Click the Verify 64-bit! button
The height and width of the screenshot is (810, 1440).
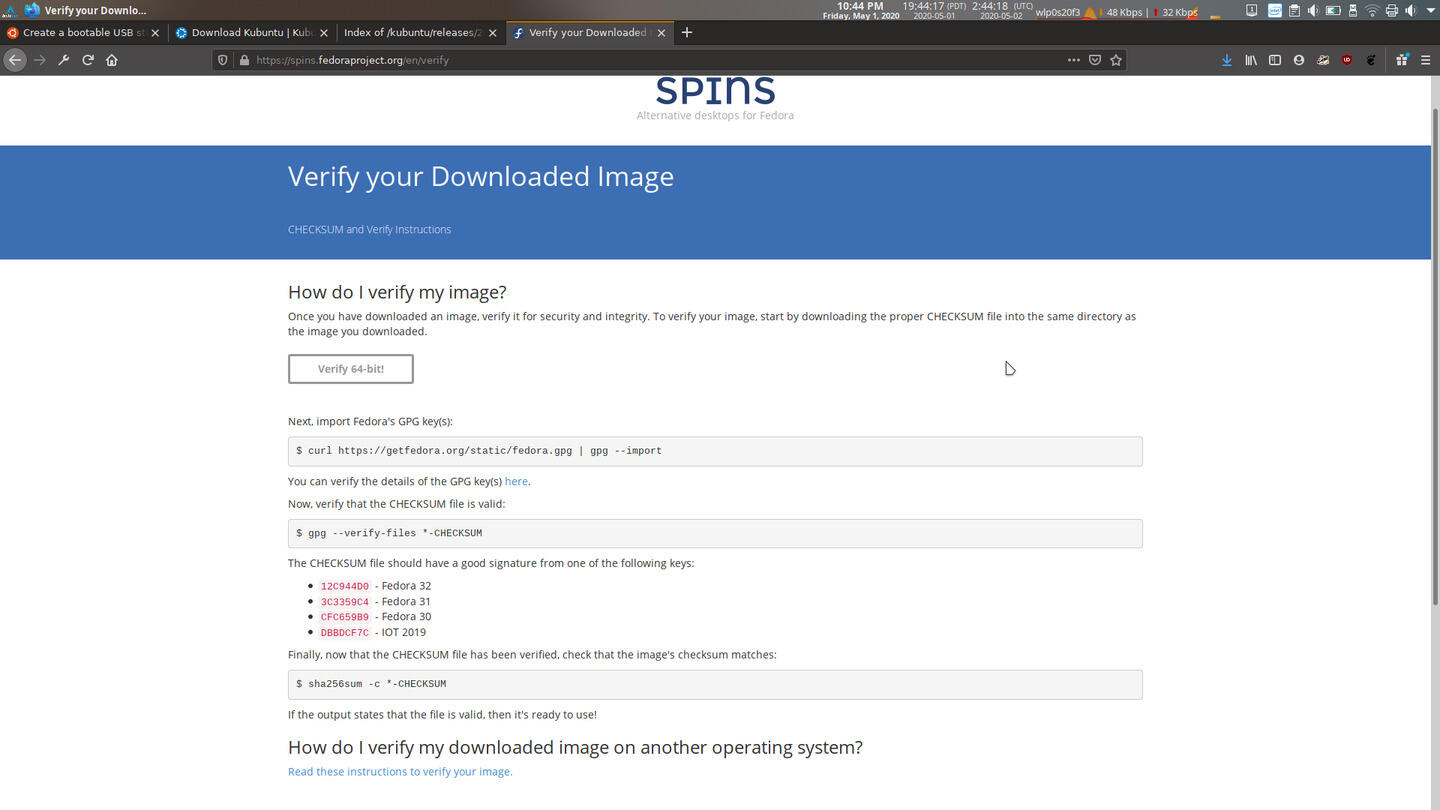pyautogui.click(x=351, y=369)
